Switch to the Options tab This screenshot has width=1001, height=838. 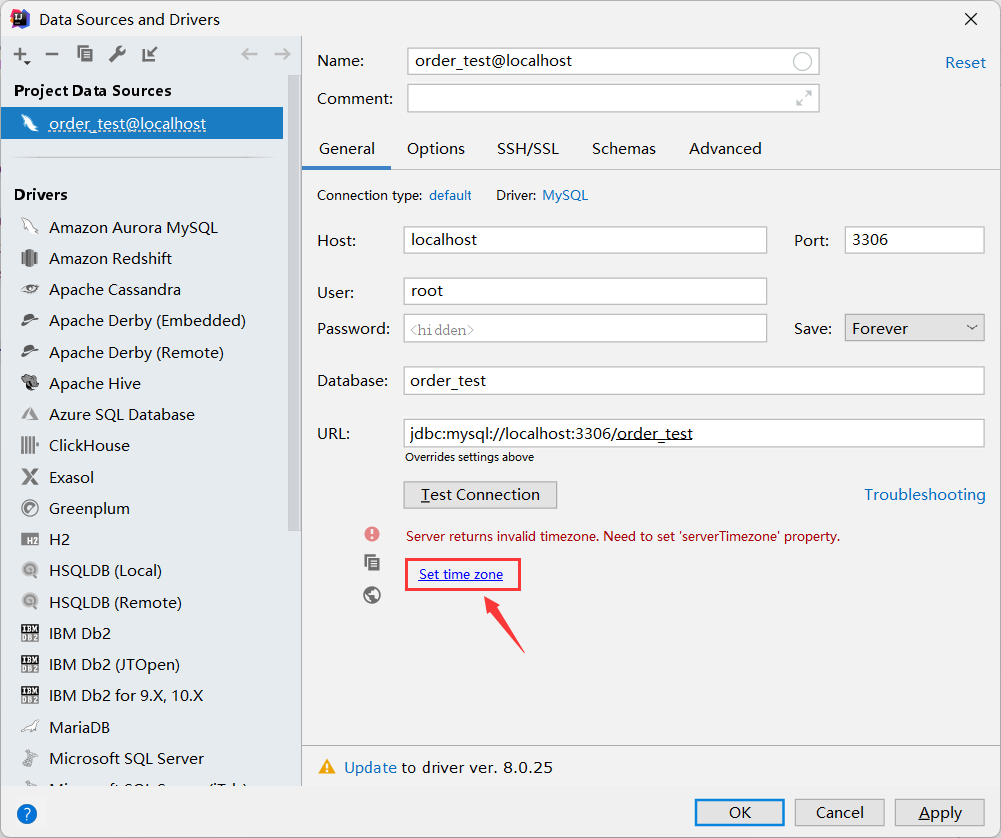tap(436, 149)
